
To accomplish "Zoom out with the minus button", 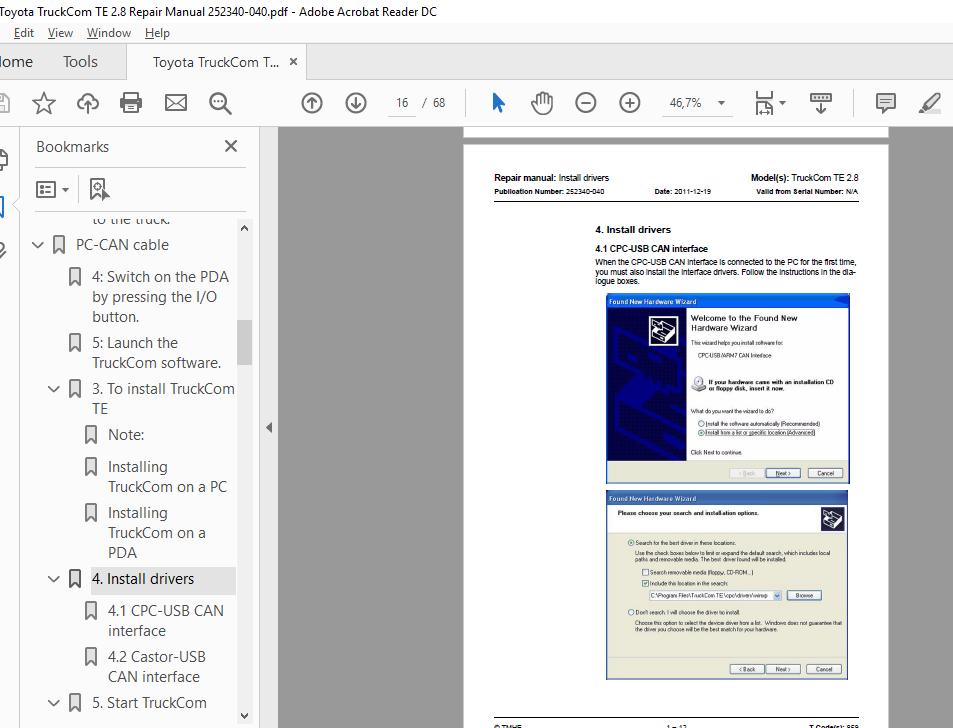I will point(585,103).
